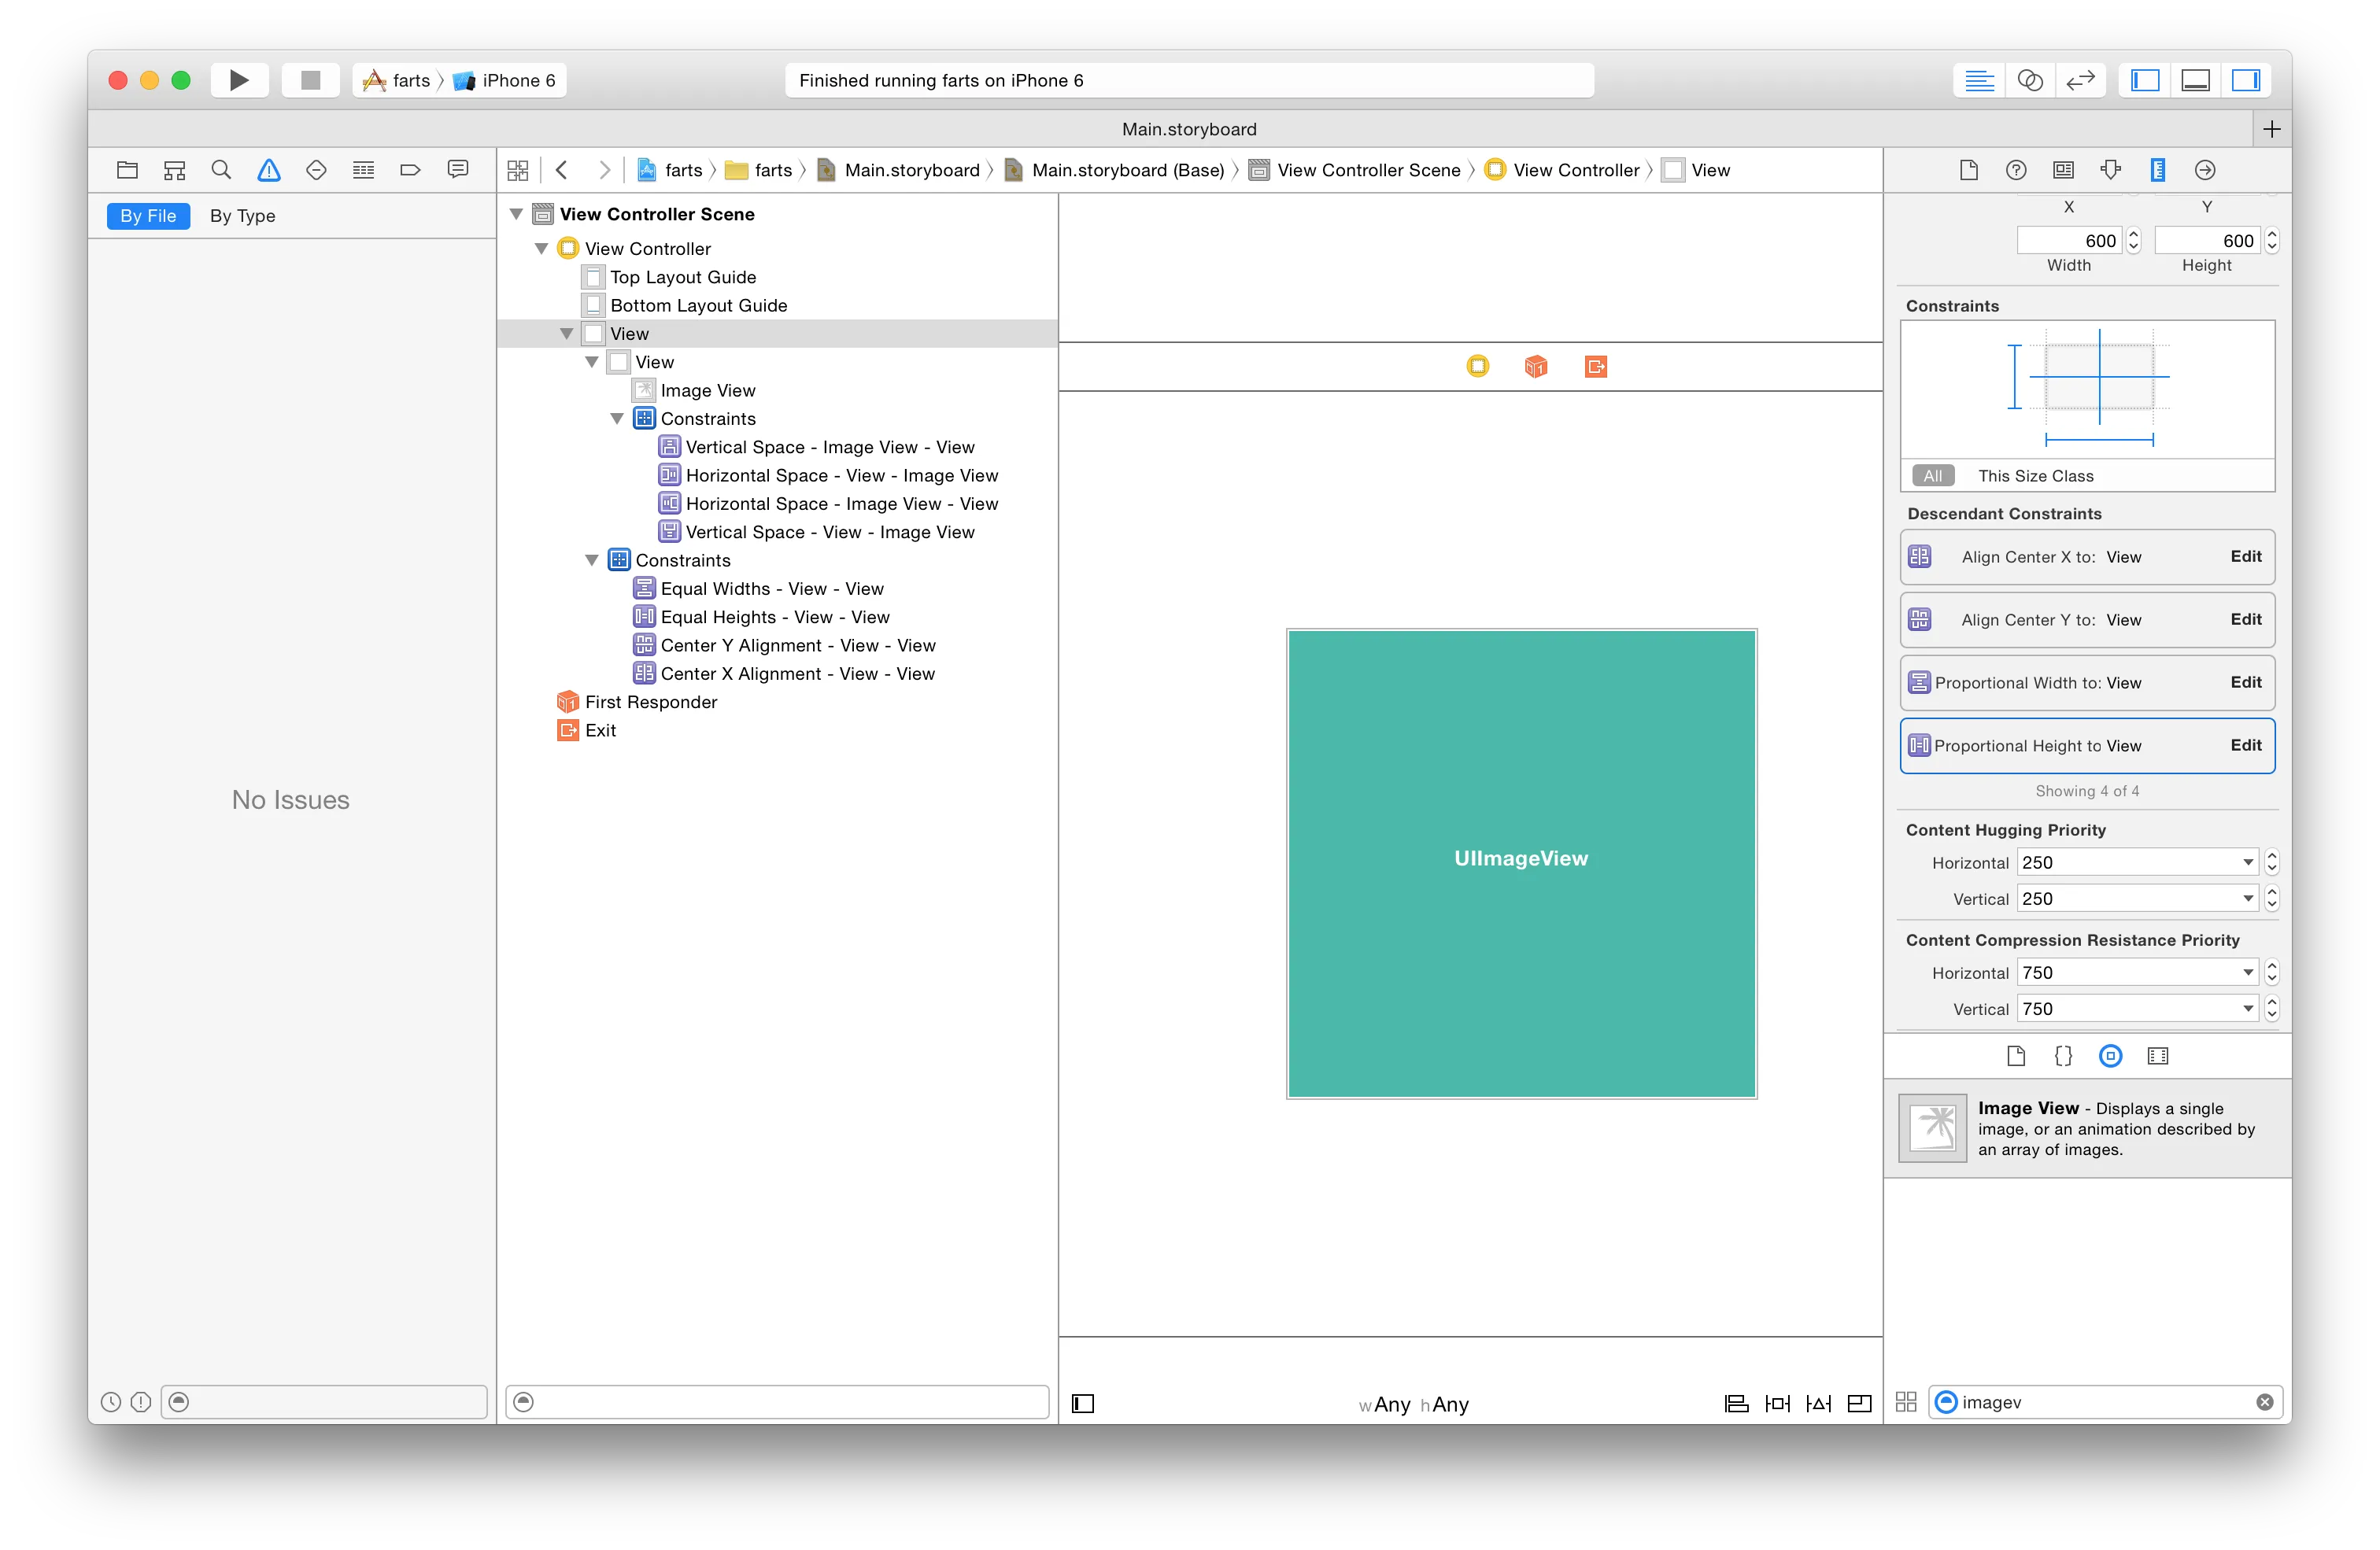
Task: Select Image View in document outline
Action: [x=708, y=391]
